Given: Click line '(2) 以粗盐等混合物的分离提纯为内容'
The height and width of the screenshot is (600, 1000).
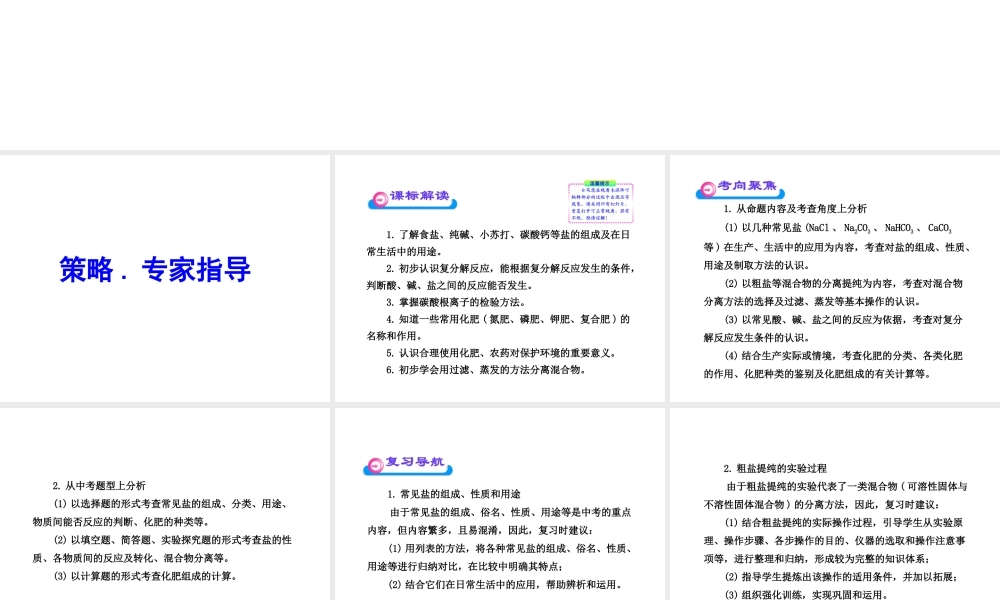Looking at the screenshot, I should (843, 283).
